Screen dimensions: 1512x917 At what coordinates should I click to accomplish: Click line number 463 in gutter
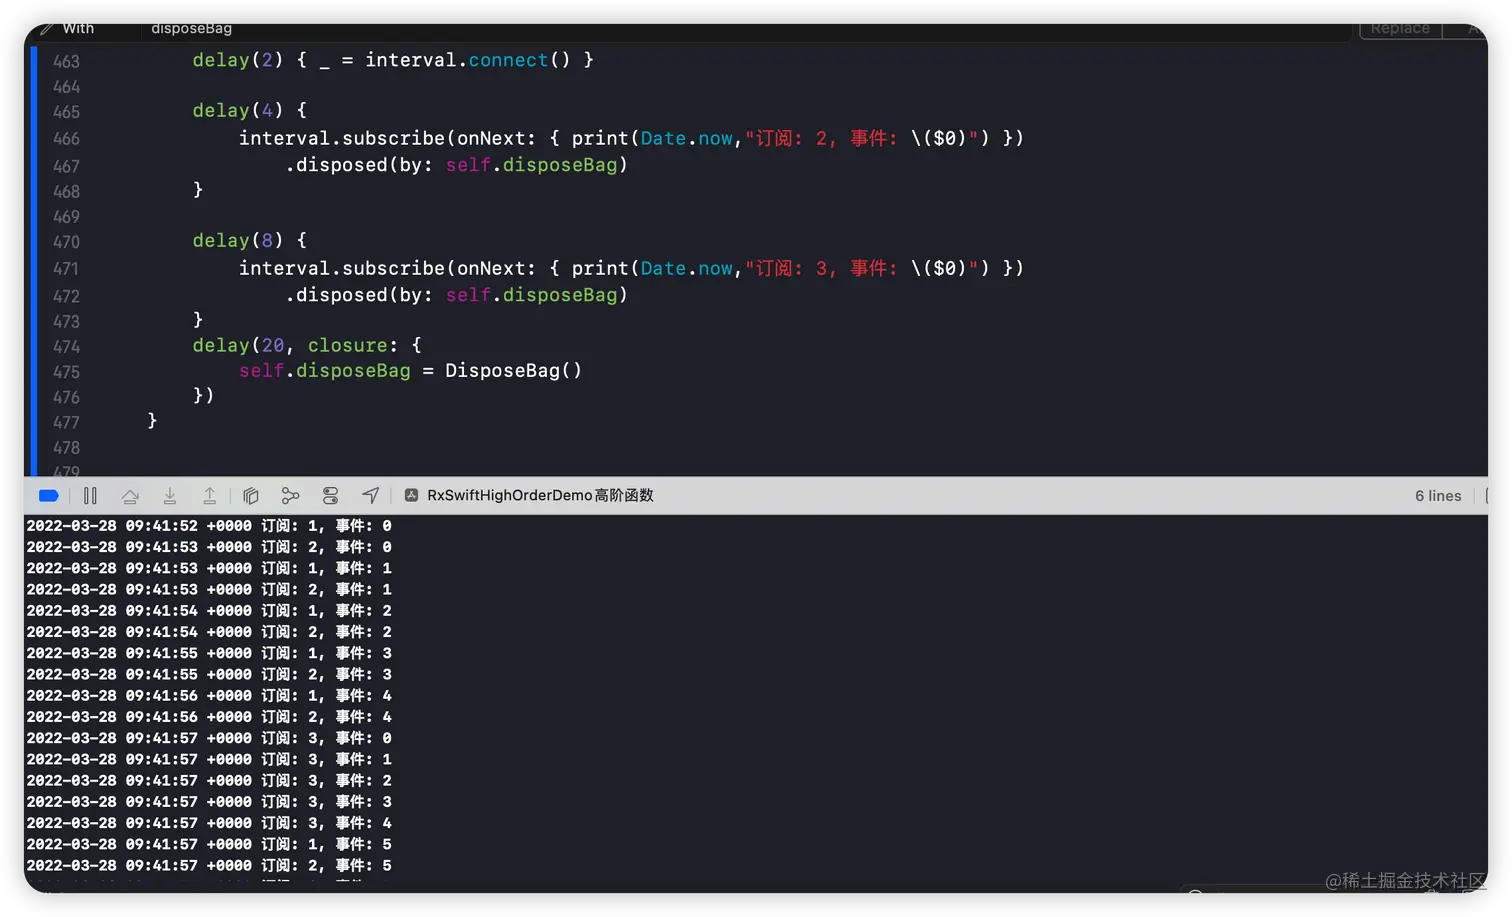point(66,62)
